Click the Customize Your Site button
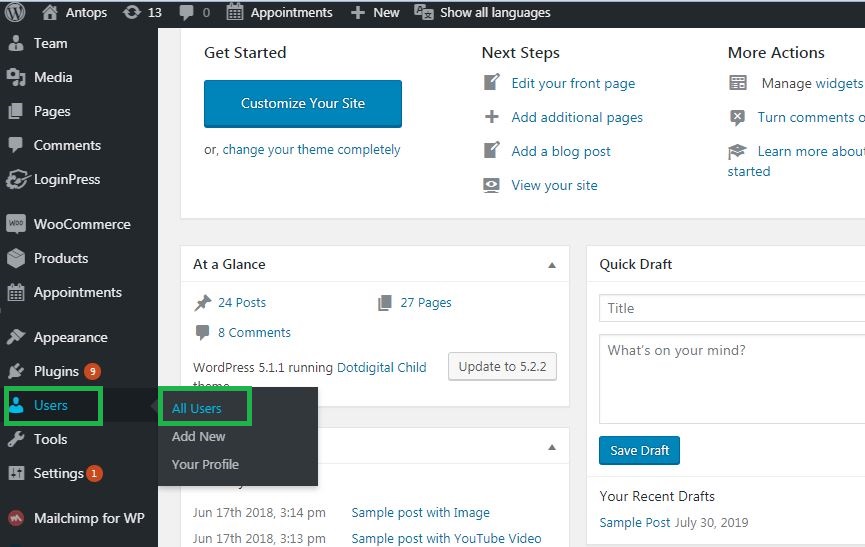The image size is (865, 547). tap(303, 104)
